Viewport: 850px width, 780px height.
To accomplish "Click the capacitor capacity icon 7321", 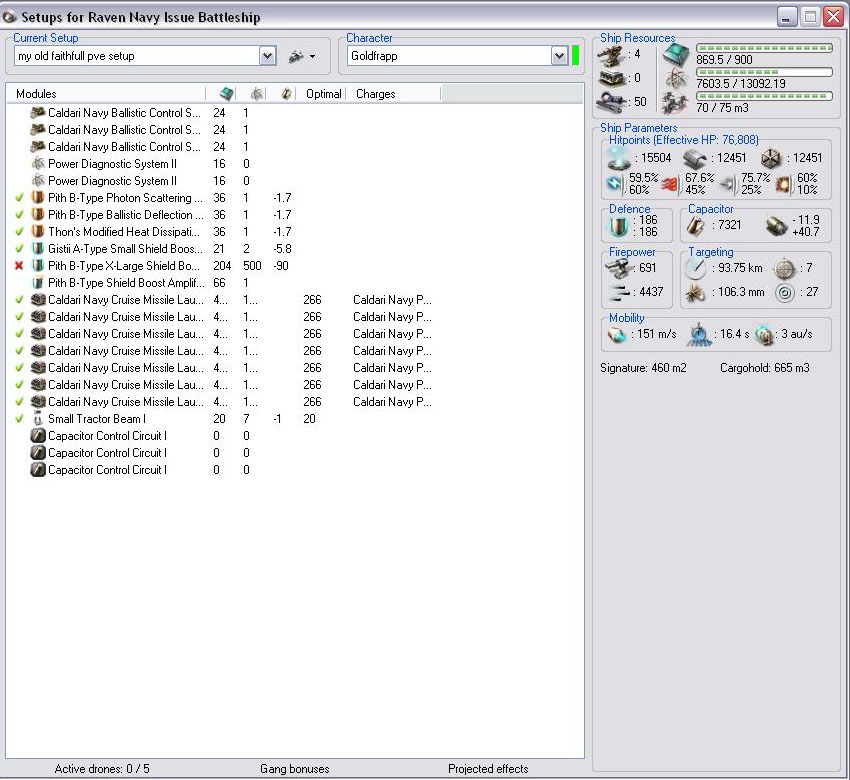I will click(x=696, y=225).
